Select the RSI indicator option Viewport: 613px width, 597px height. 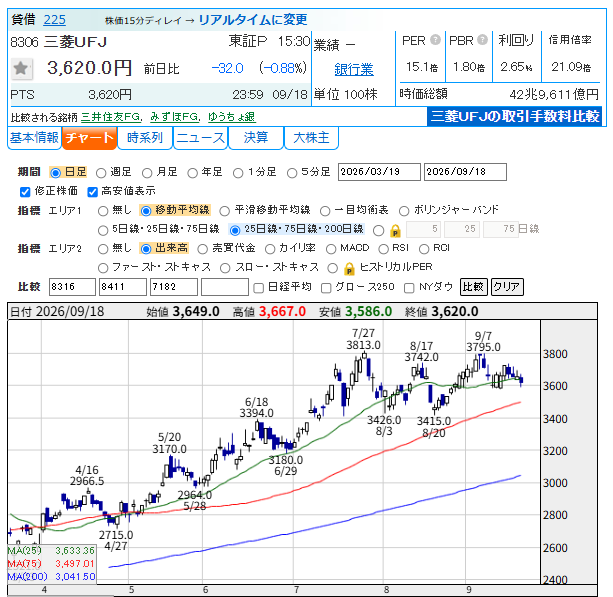384,249
